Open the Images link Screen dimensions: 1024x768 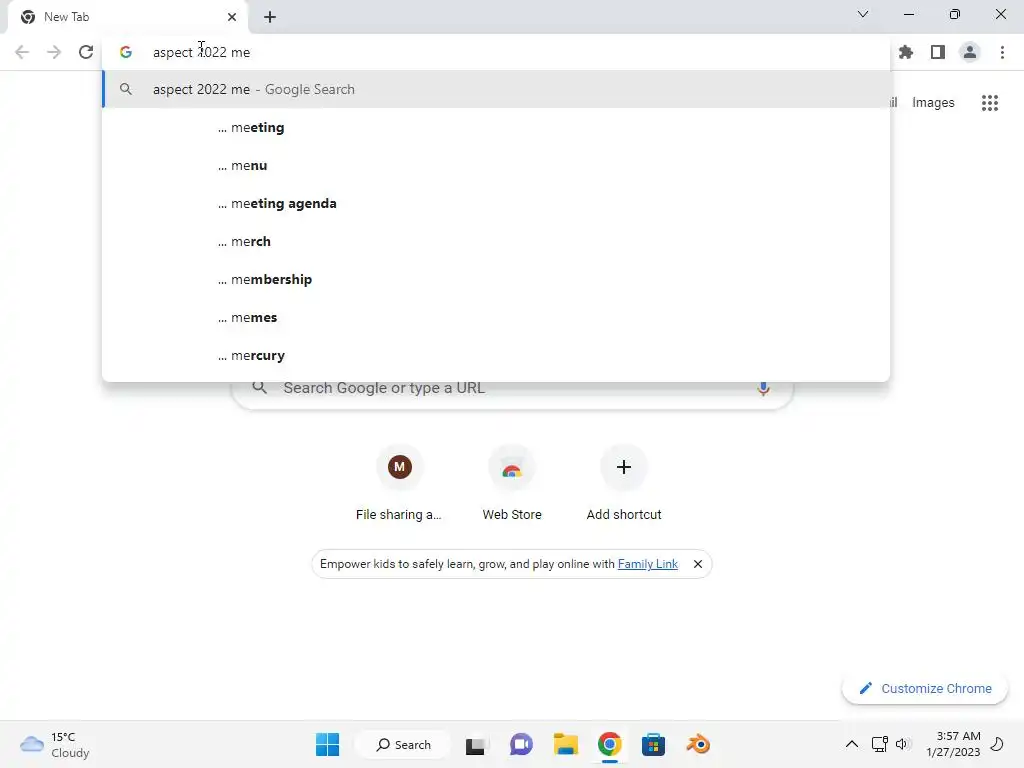pos(933,103)
